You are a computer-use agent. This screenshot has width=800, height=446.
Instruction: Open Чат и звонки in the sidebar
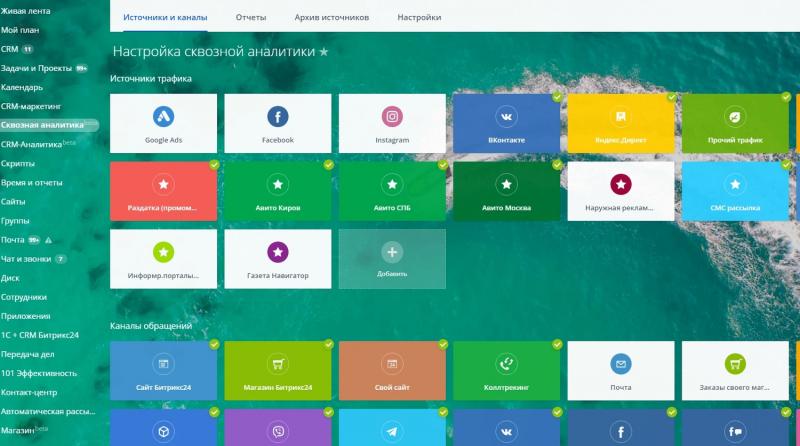pyautogui.click(x=26, y=259)
